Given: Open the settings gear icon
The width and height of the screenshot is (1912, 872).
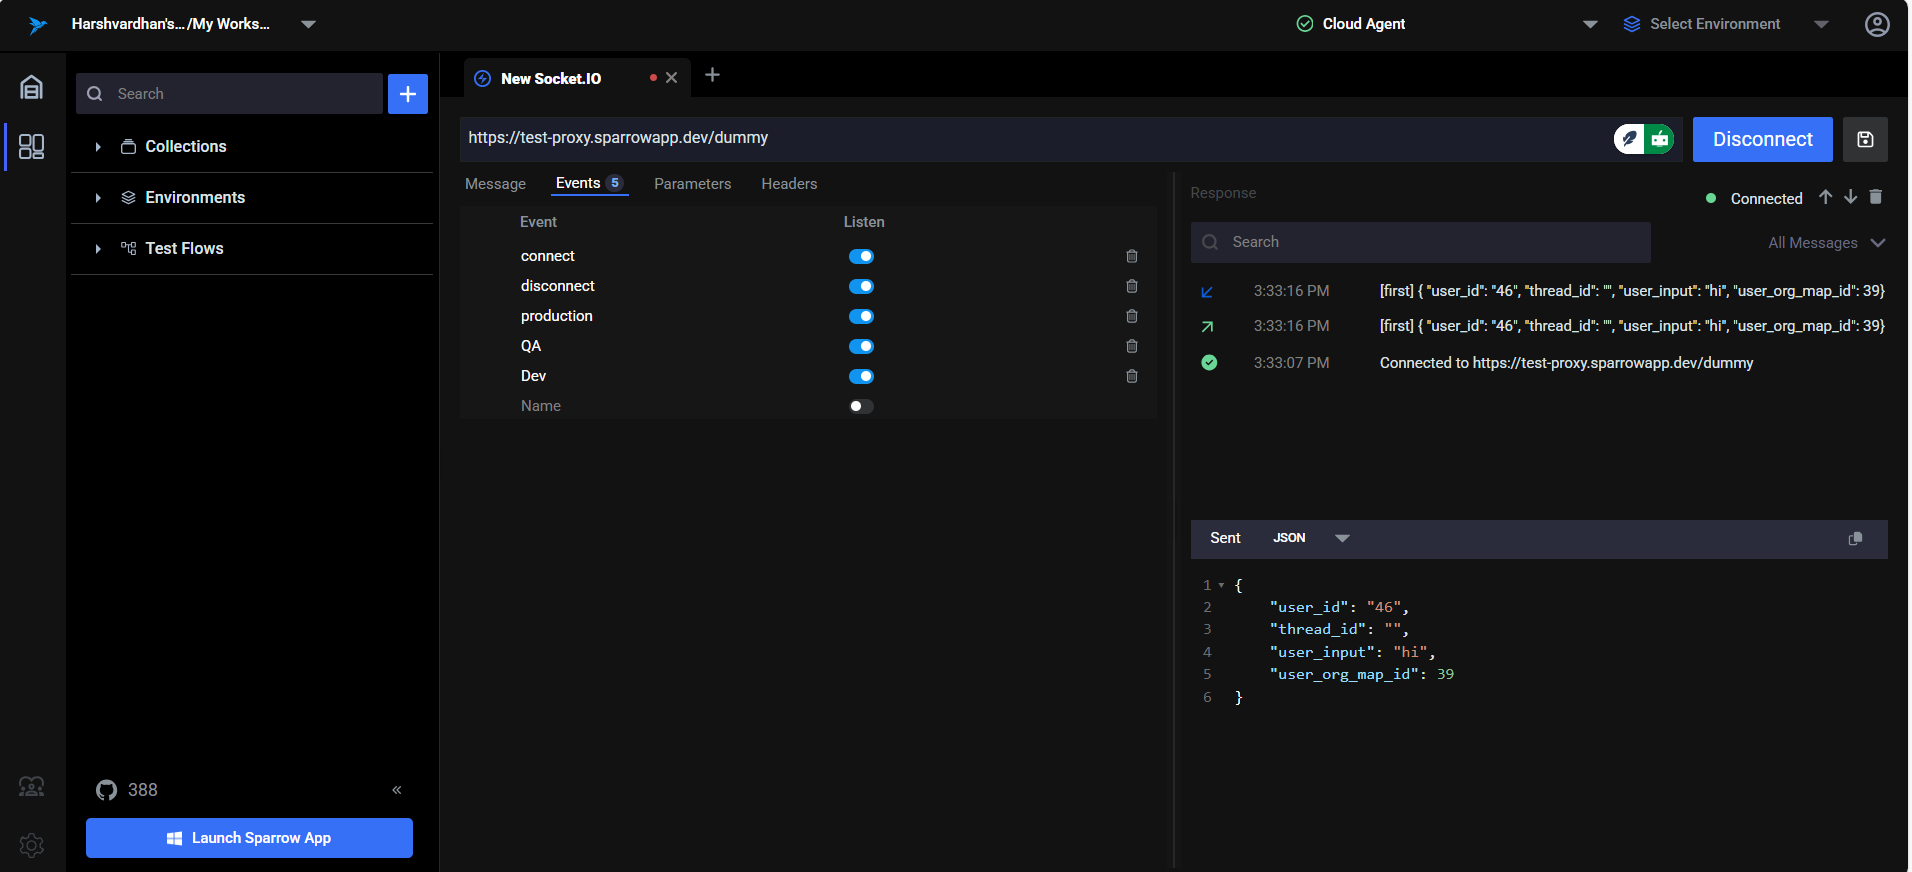Looking at the screenshot, I should (32, 845).
